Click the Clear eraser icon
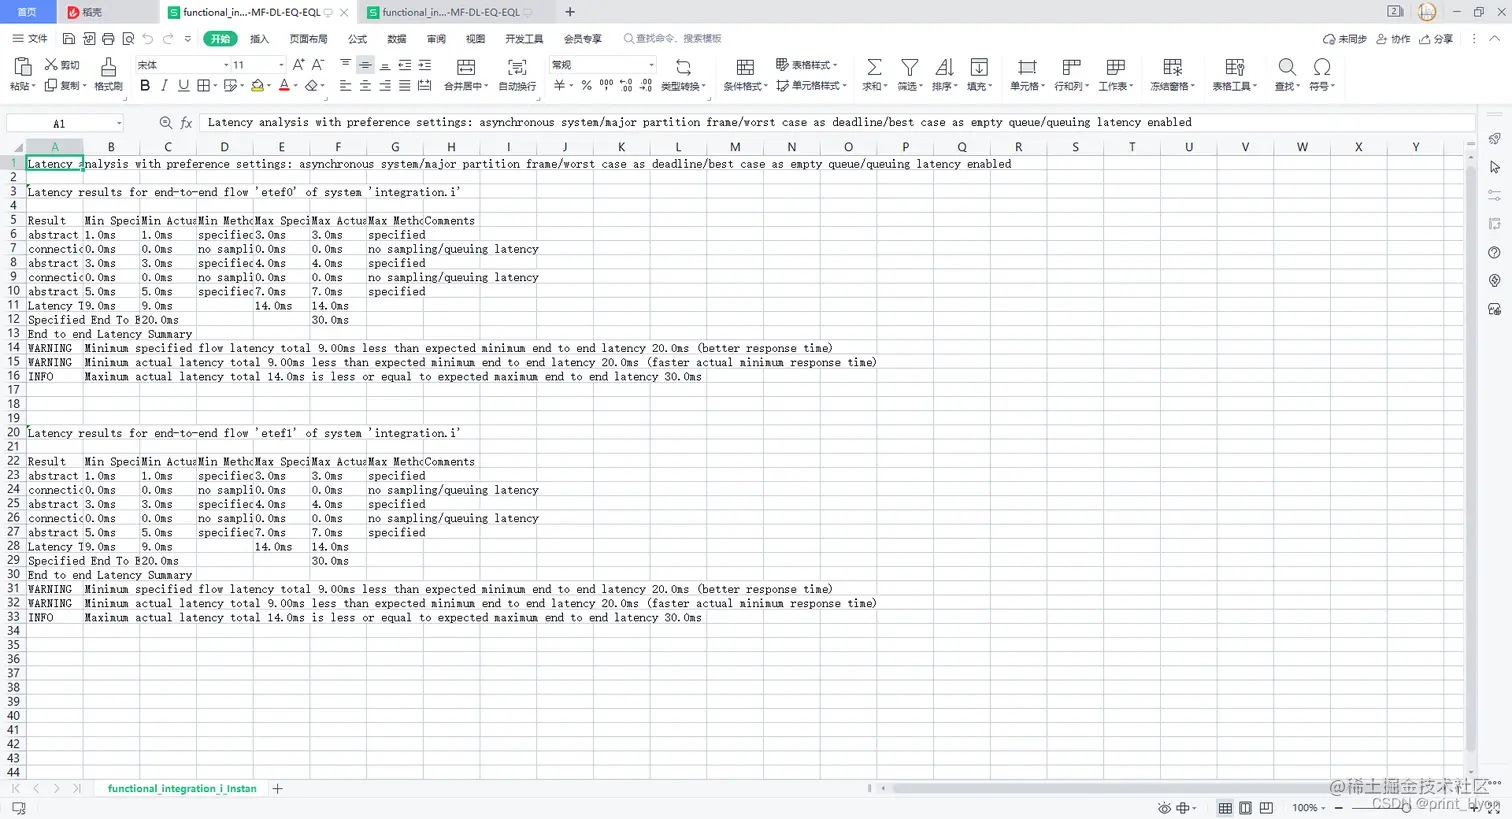The image size is (1512, 819). (311, 86)
